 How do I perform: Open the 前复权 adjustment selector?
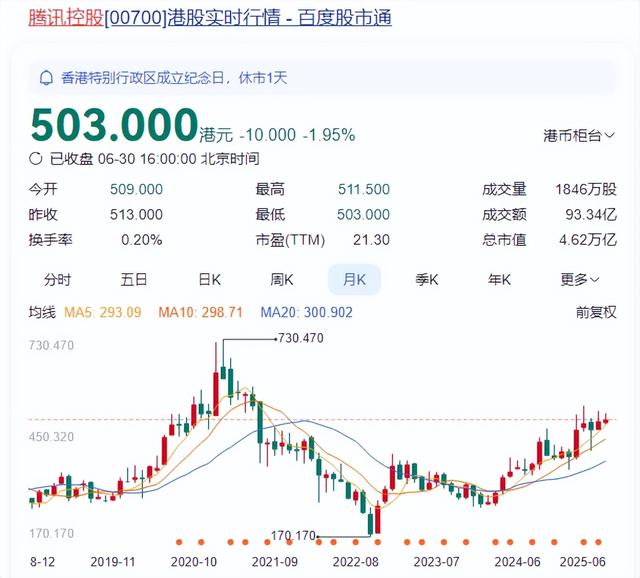coord(596,312)
